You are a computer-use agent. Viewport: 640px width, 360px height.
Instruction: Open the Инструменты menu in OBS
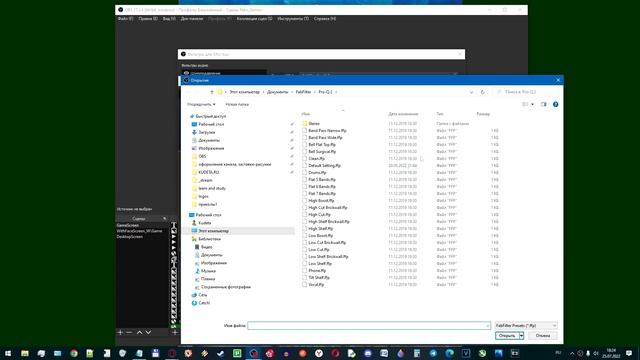pos(293,19)
